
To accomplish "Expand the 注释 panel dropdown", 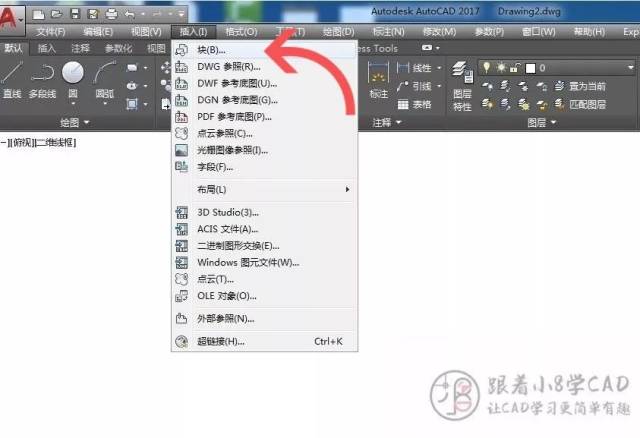I will (387, 122).
